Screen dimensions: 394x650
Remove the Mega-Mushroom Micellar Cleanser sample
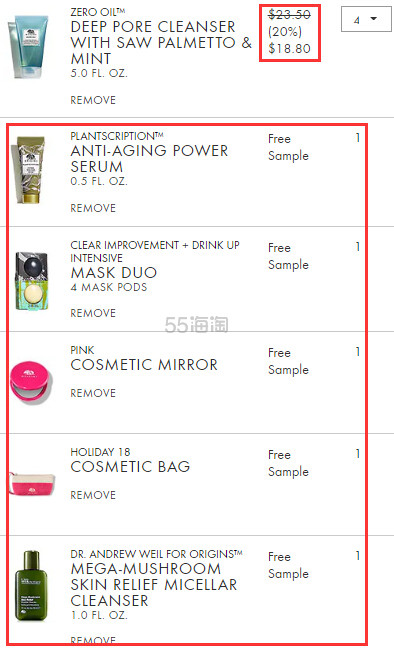pyautogui.click(x=93, y=640)
